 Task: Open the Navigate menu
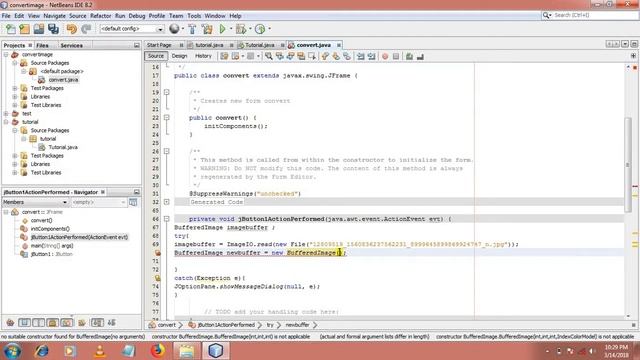tap(54, 16)
